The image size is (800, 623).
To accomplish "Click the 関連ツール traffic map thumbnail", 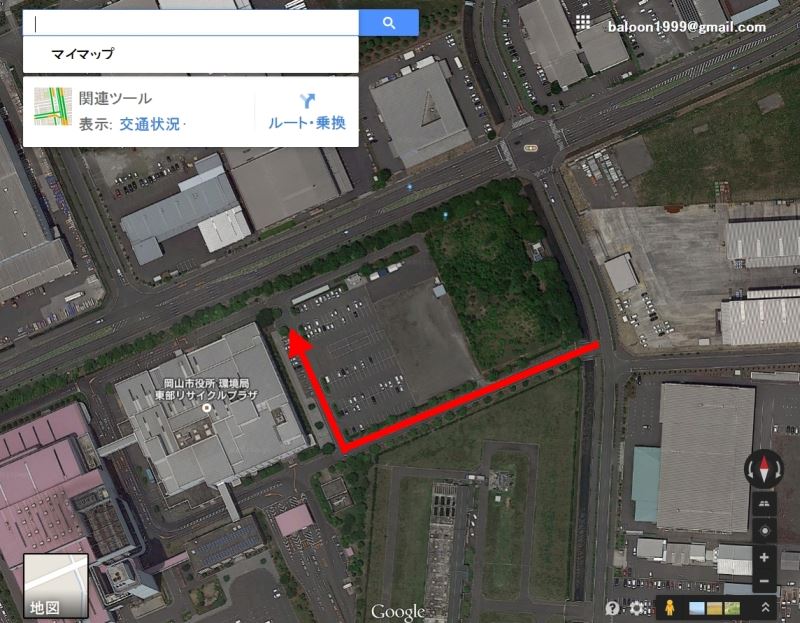I will coord(53,106).
